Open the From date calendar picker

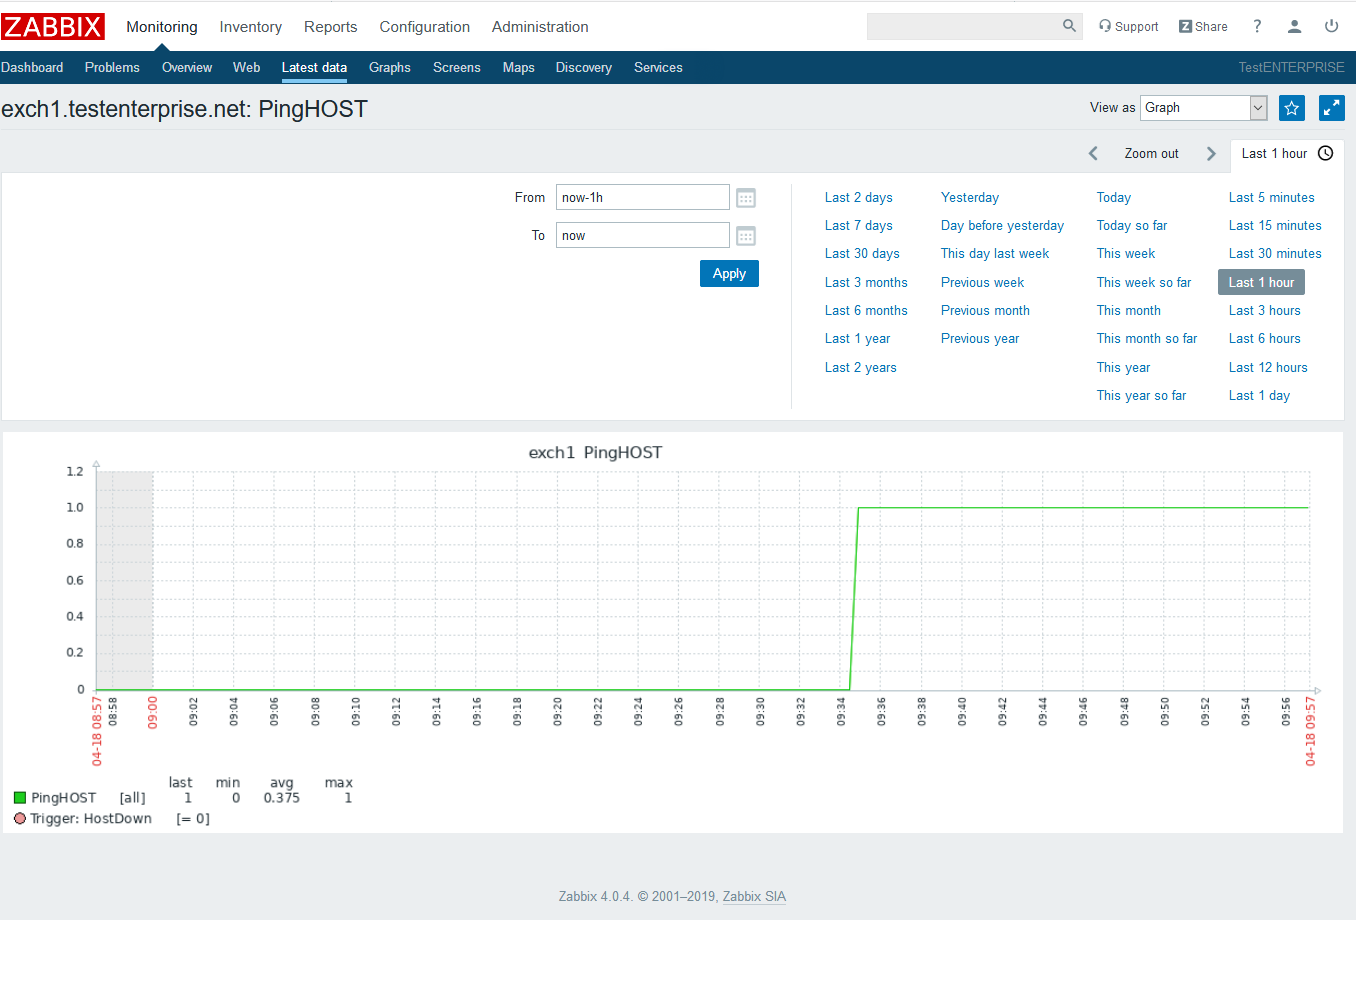pyautogui.click(x=746, y=198)
